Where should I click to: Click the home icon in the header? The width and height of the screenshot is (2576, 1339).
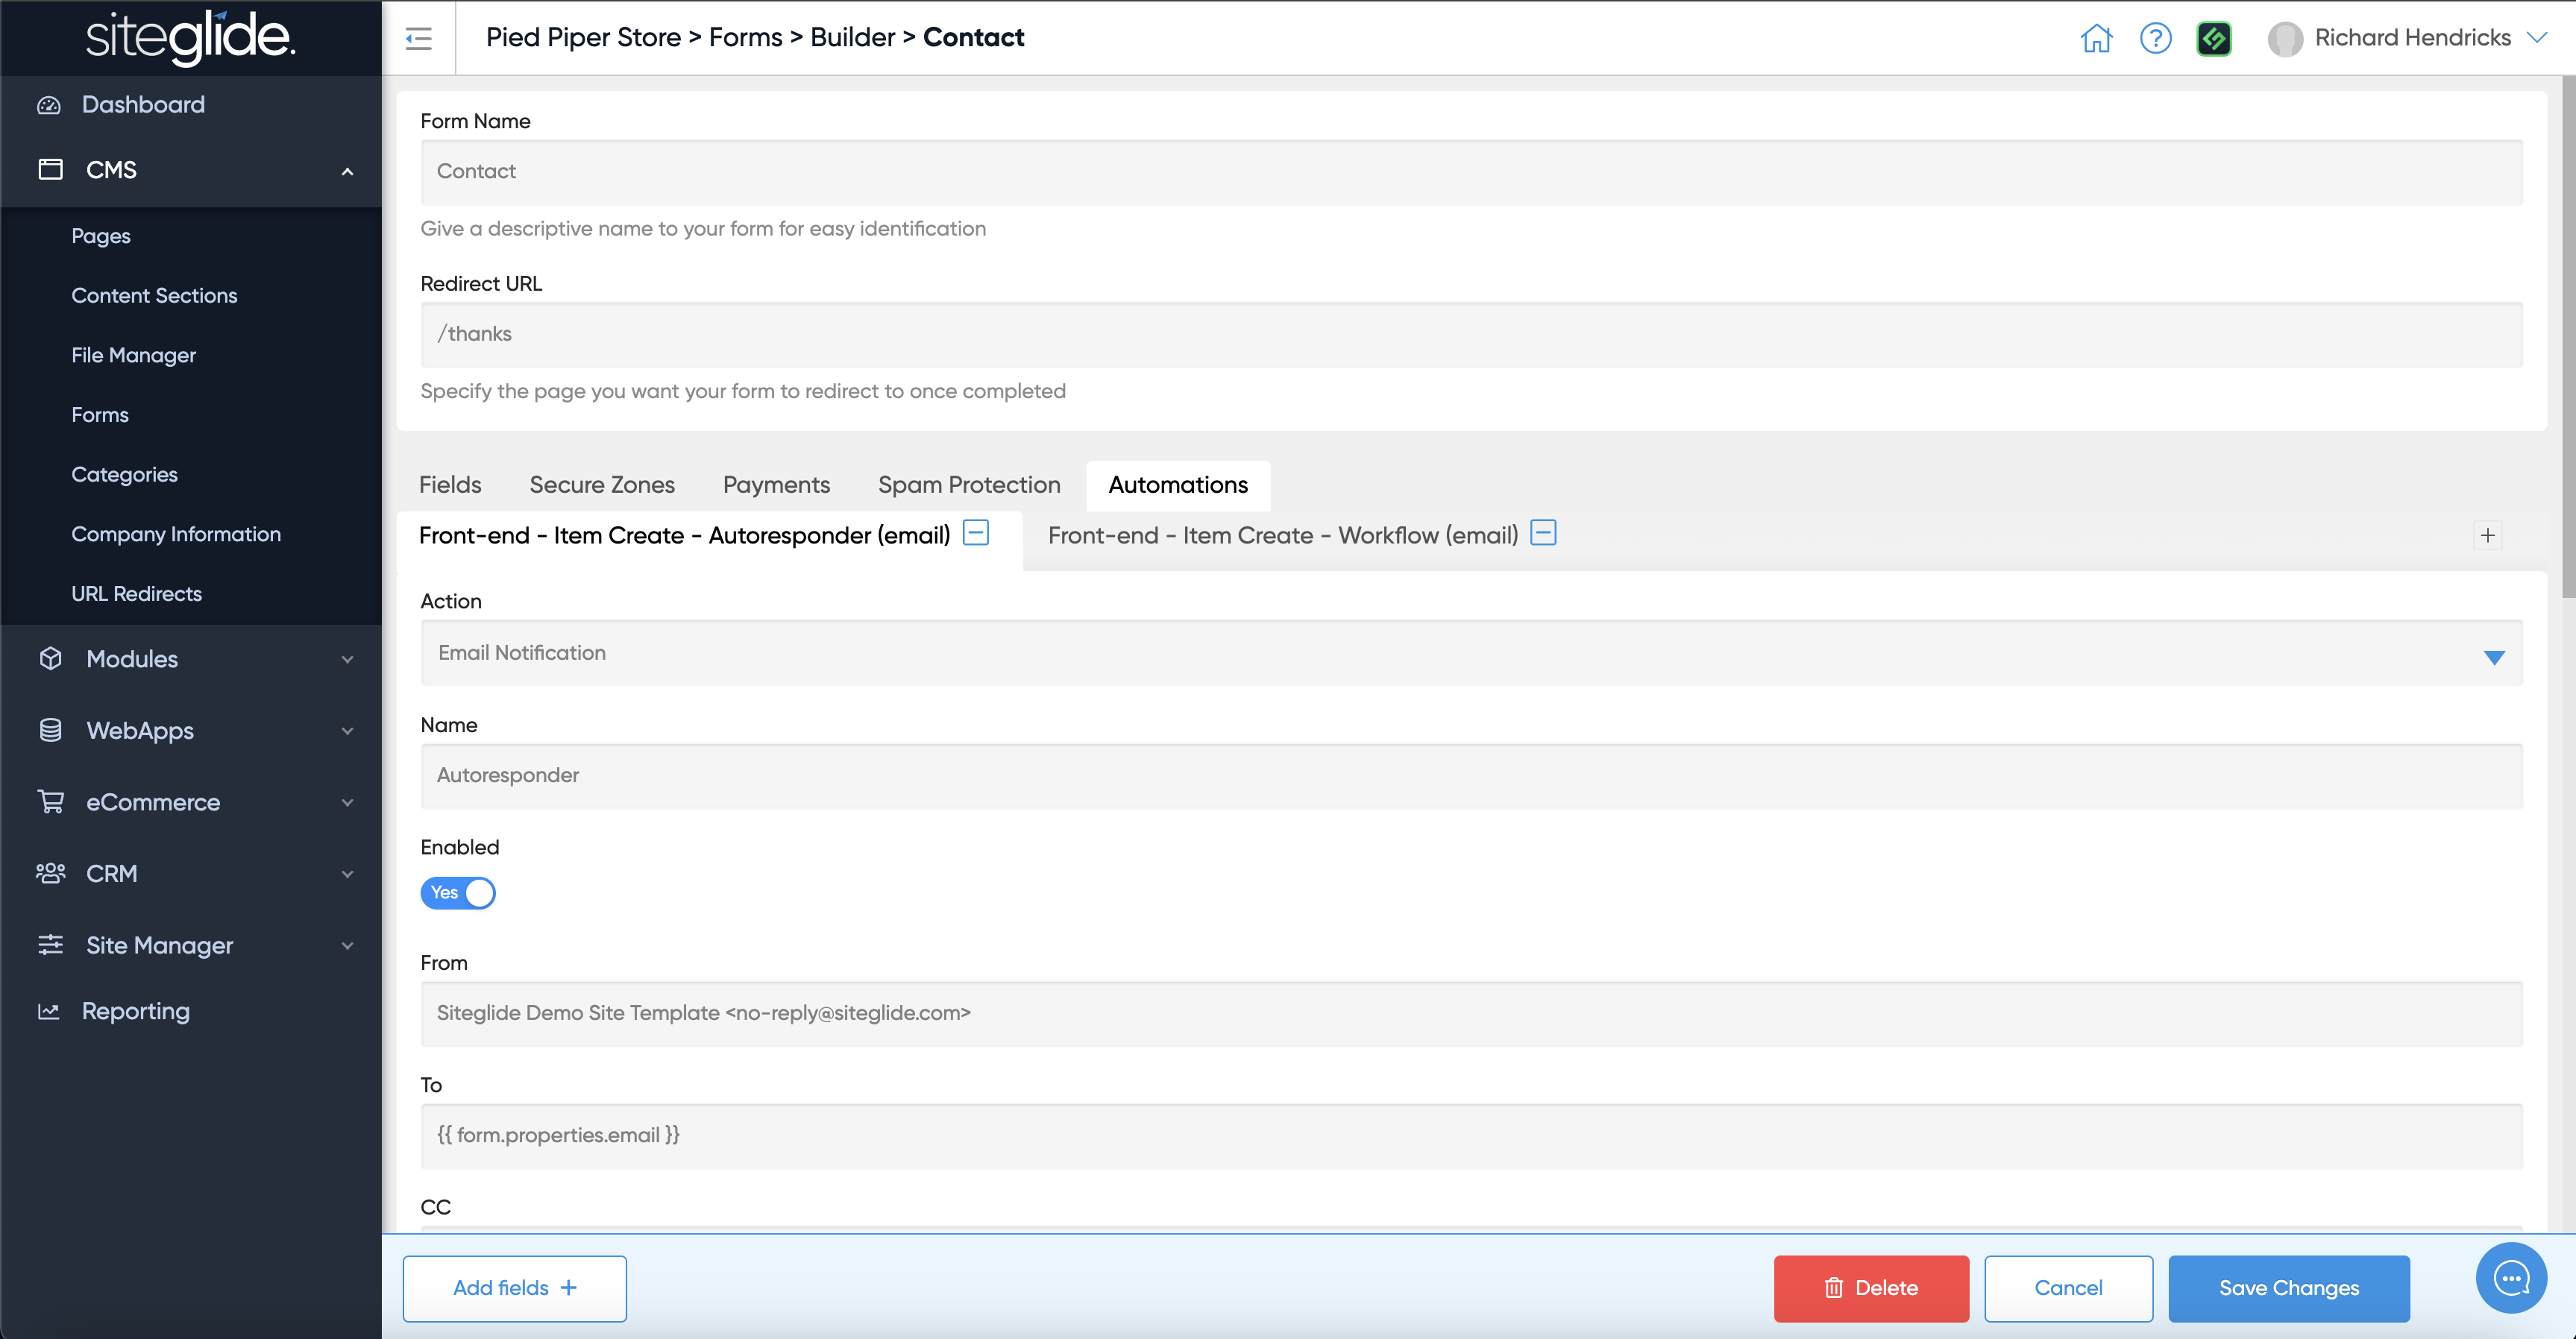2096,38
